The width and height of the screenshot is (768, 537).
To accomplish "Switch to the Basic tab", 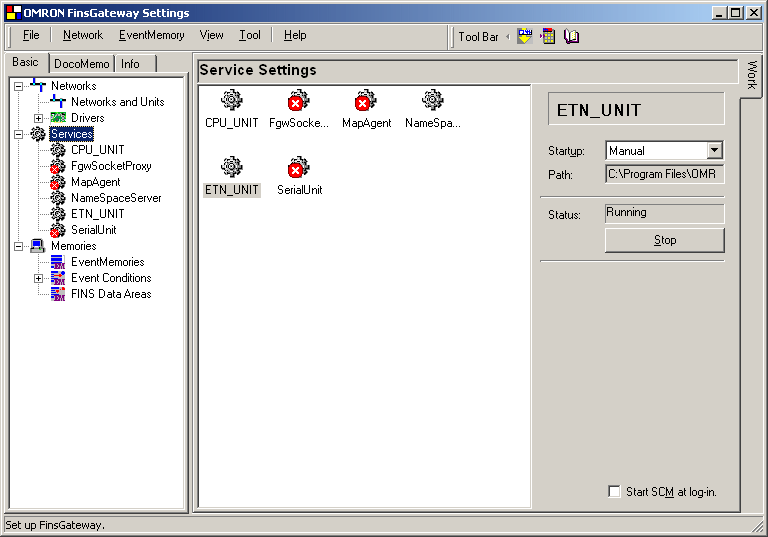I will click(x=25, y=62).
